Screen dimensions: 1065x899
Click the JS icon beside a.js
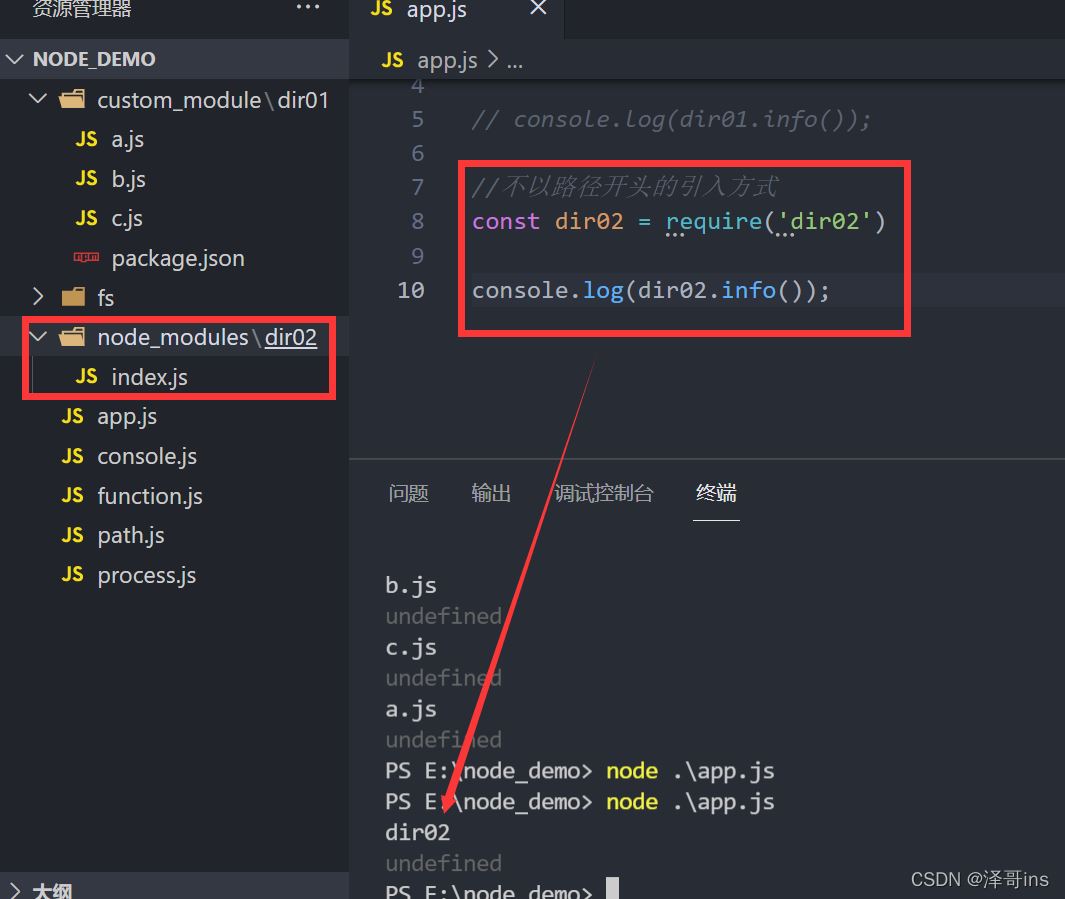(x=86, y=139)
